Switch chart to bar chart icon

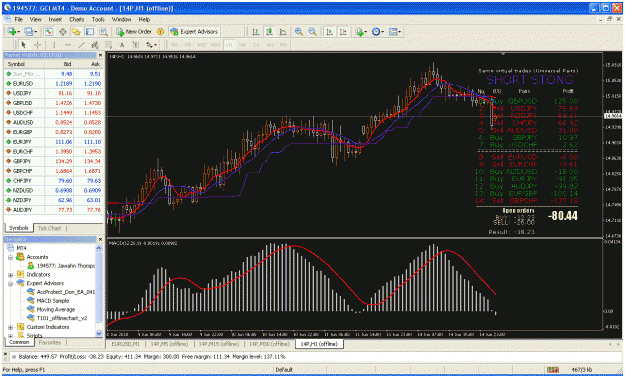(x=256, y=31)
